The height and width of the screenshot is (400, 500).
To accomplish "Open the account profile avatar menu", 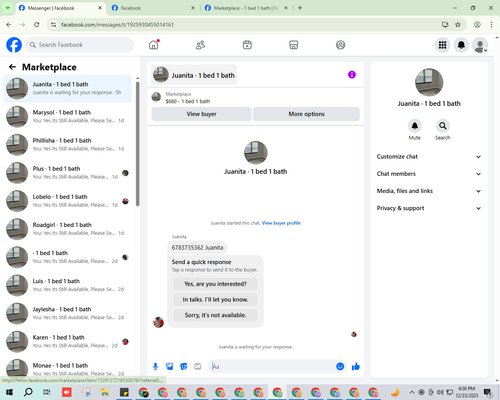I will tap(480, 45).
